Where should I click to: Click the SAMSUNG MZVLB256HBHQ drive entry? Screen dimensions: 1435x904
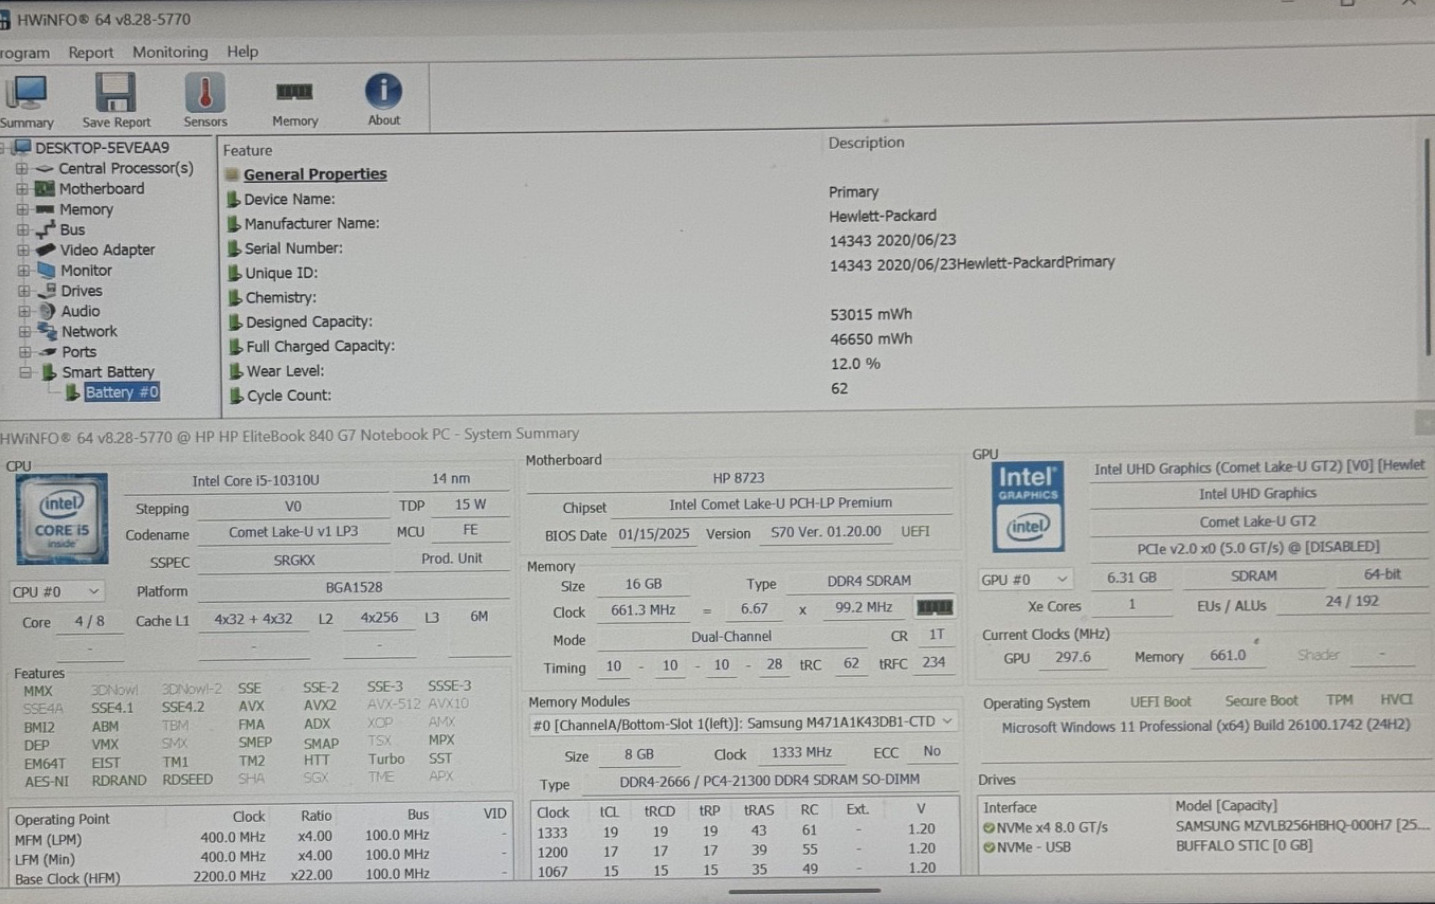point(1302,826)
